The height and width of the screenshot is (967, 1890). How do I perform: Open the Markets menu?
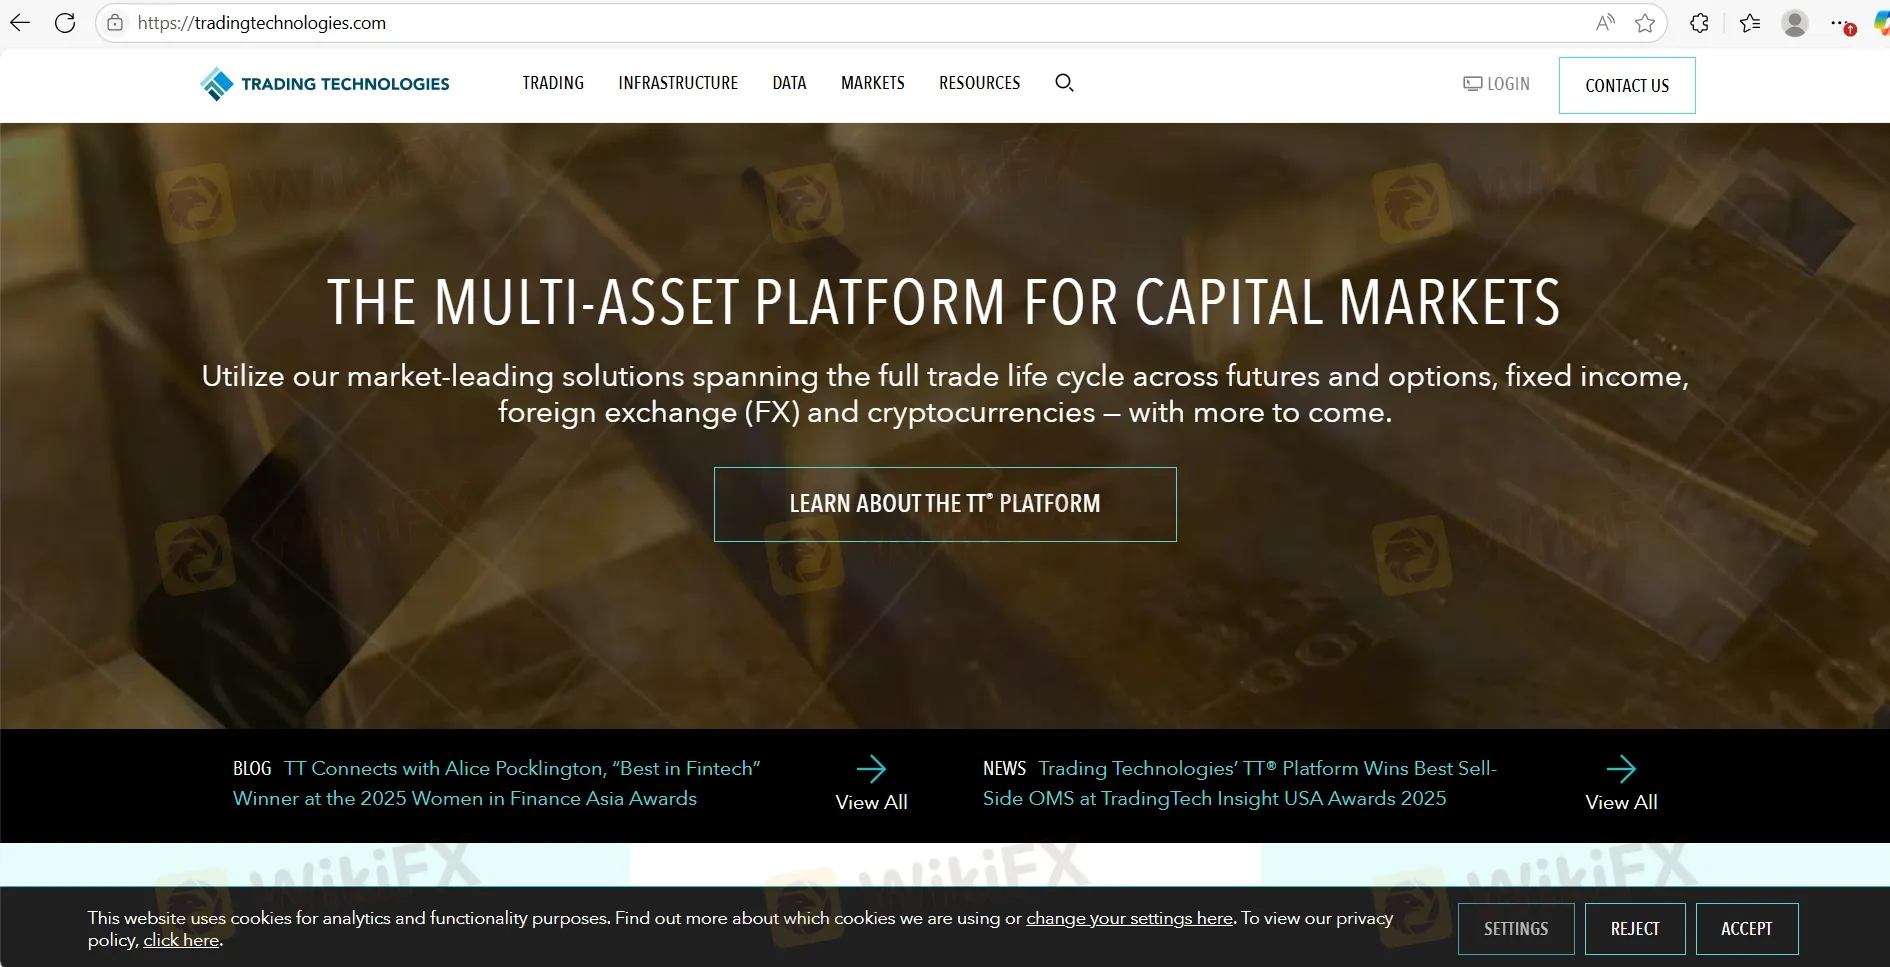pyautogui.click(x=873, y=83)
